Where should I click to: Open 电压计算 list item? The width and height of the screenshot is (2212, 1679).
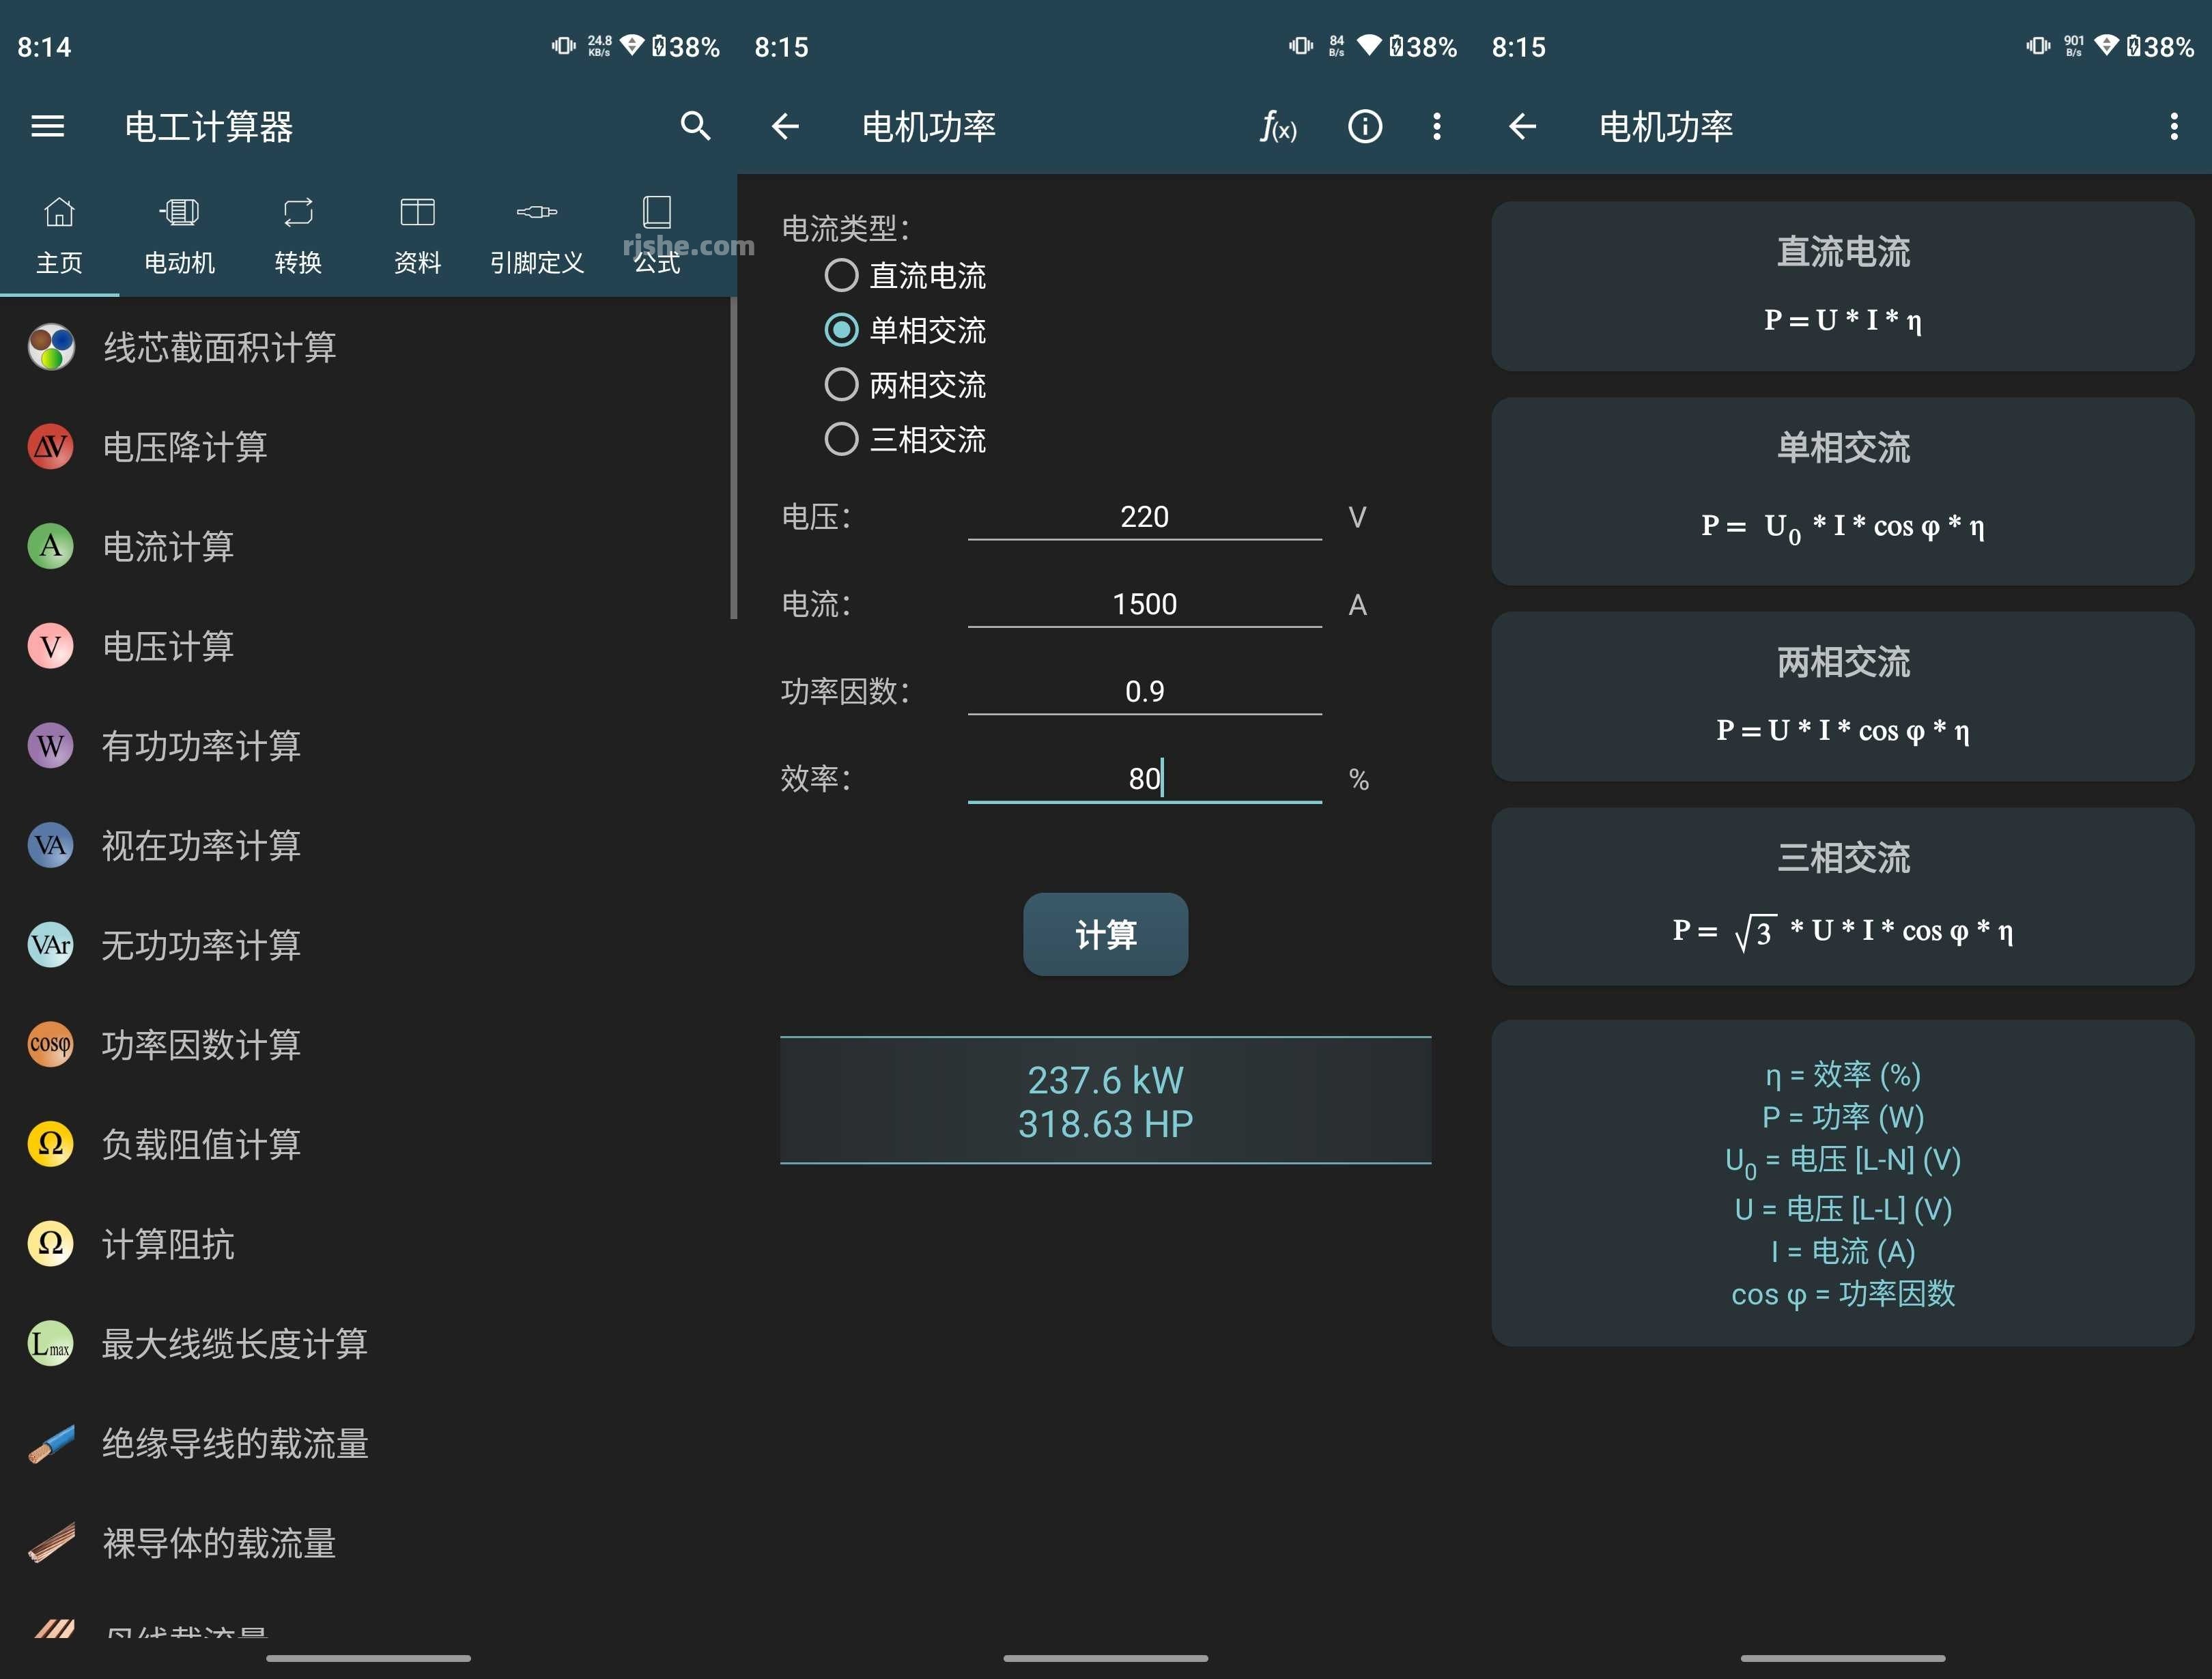(365, 646)
